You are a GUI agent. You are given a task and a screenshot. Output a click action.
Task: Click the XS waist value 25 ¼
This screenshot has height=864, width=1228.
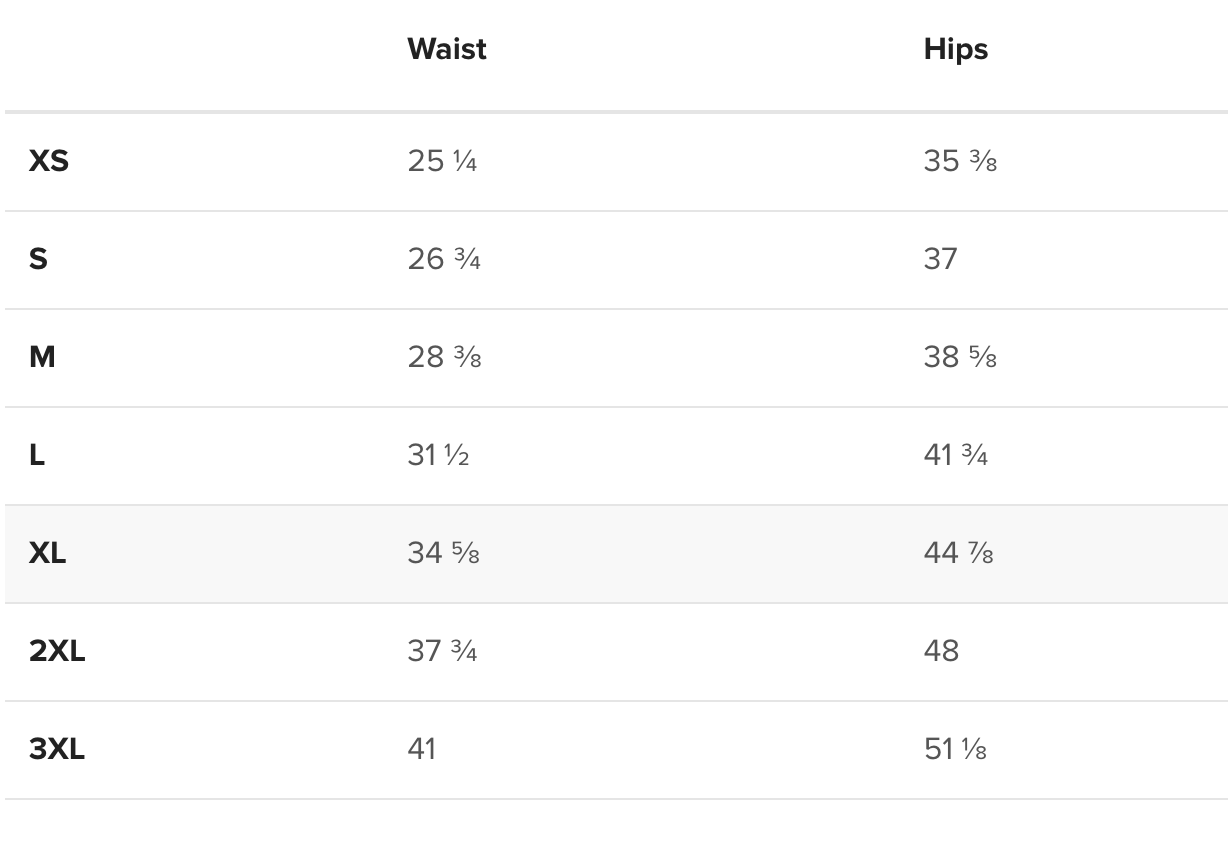tap(442, 161)
